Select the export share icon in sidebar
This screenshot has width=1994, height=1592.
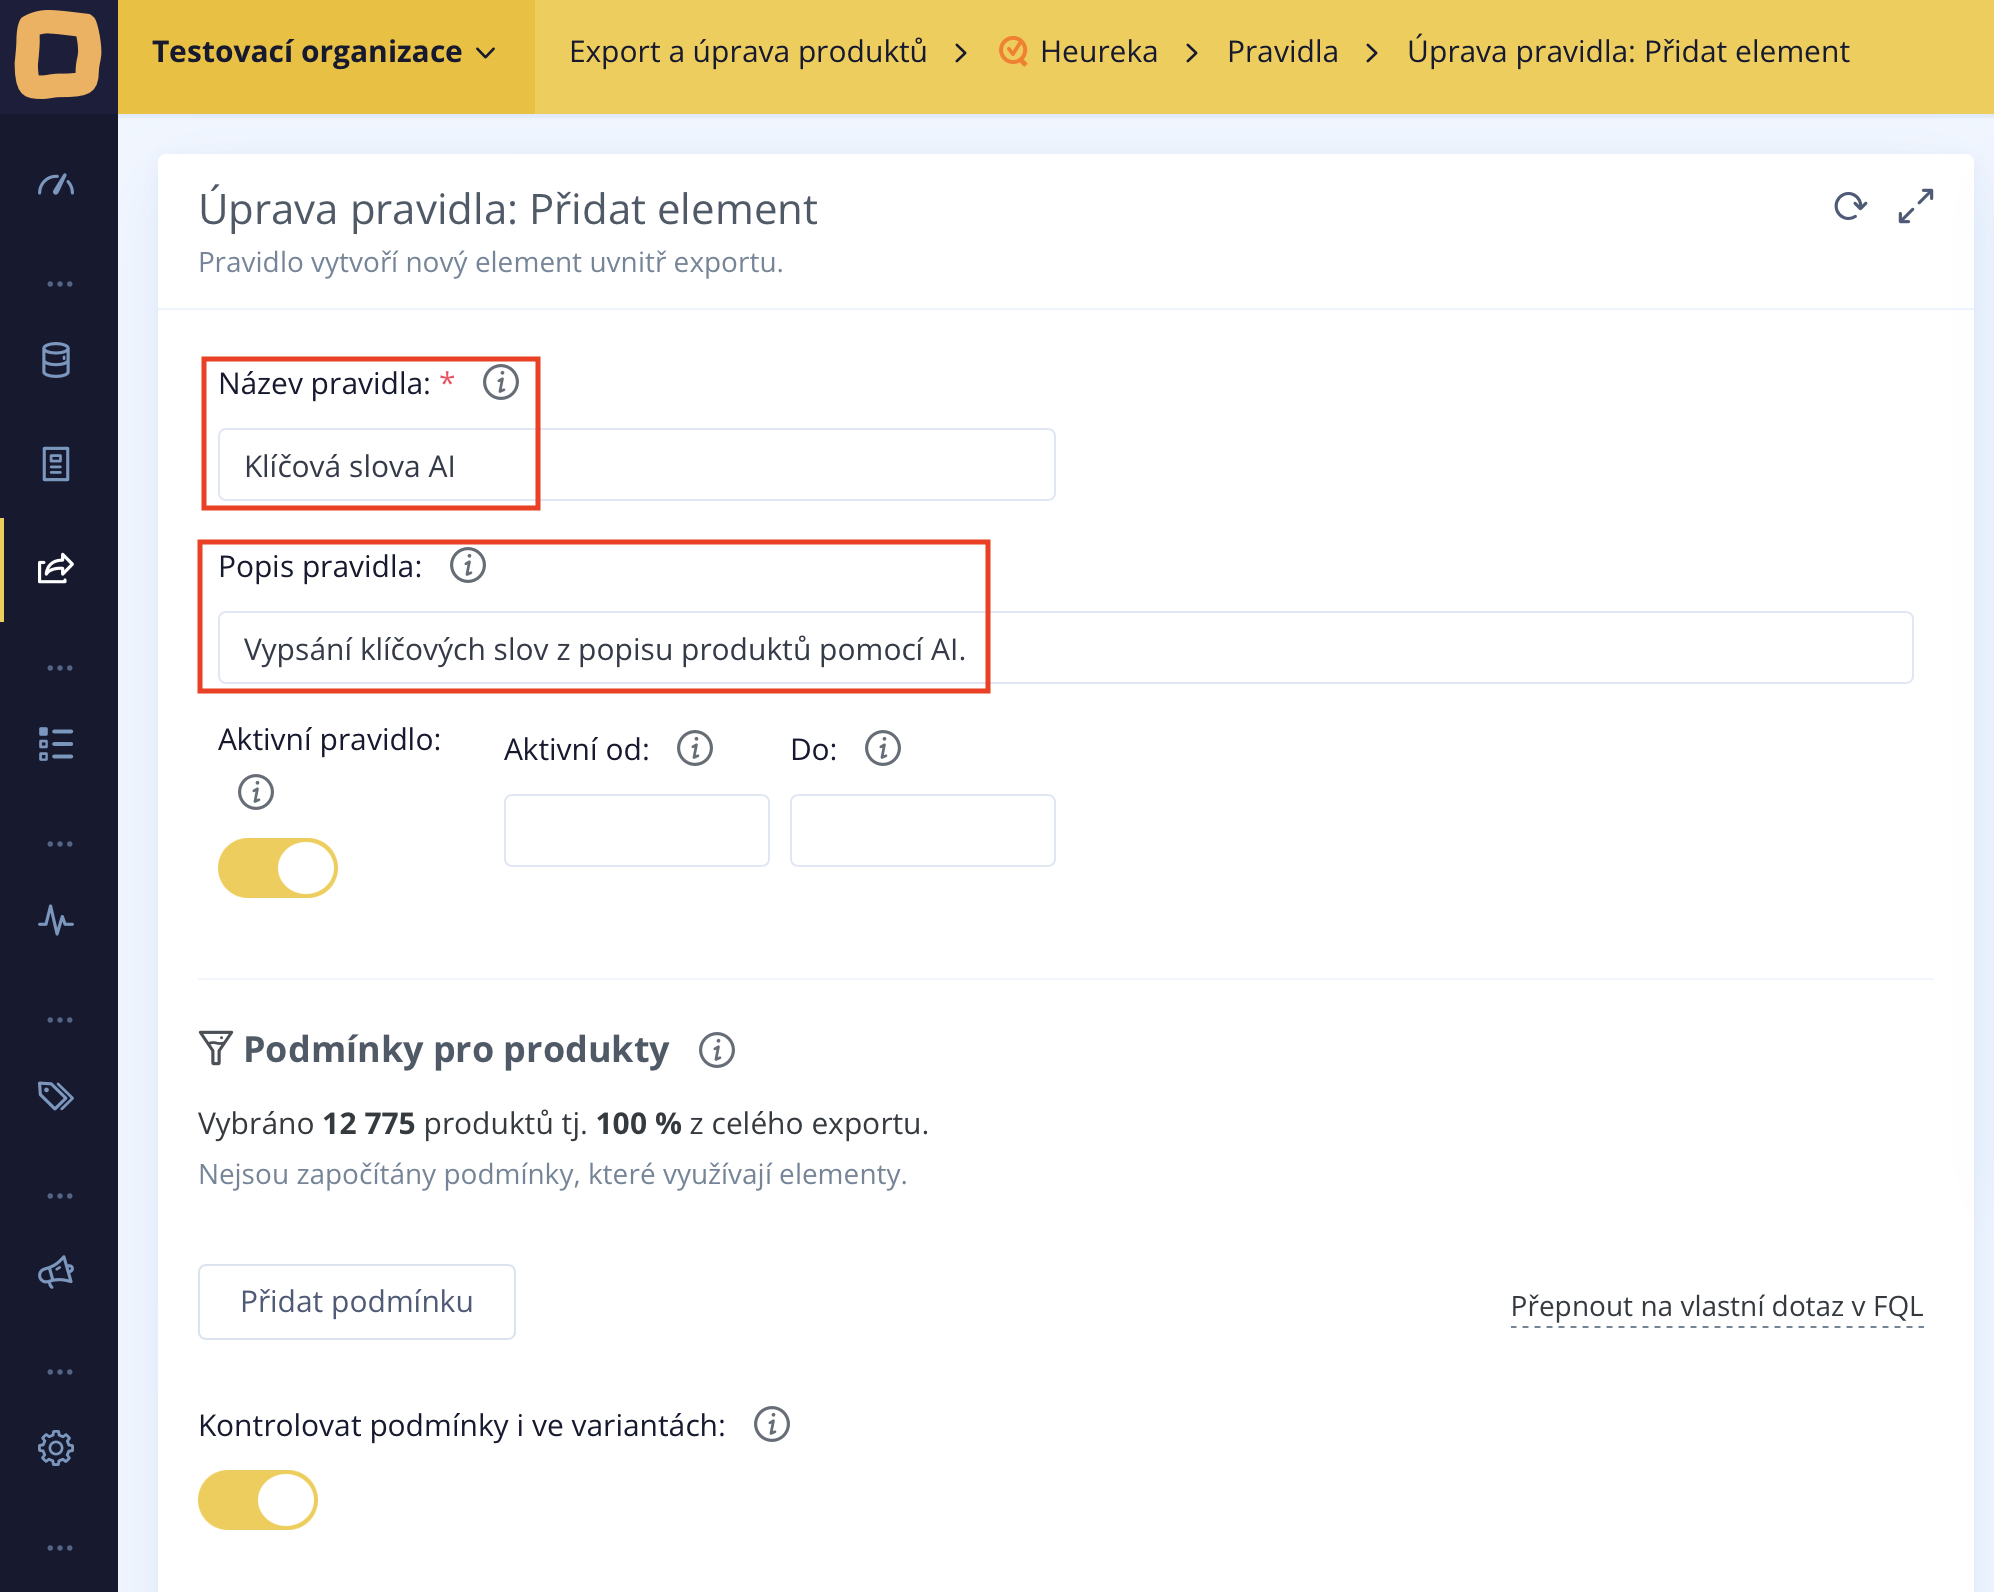tap(57, 569)
